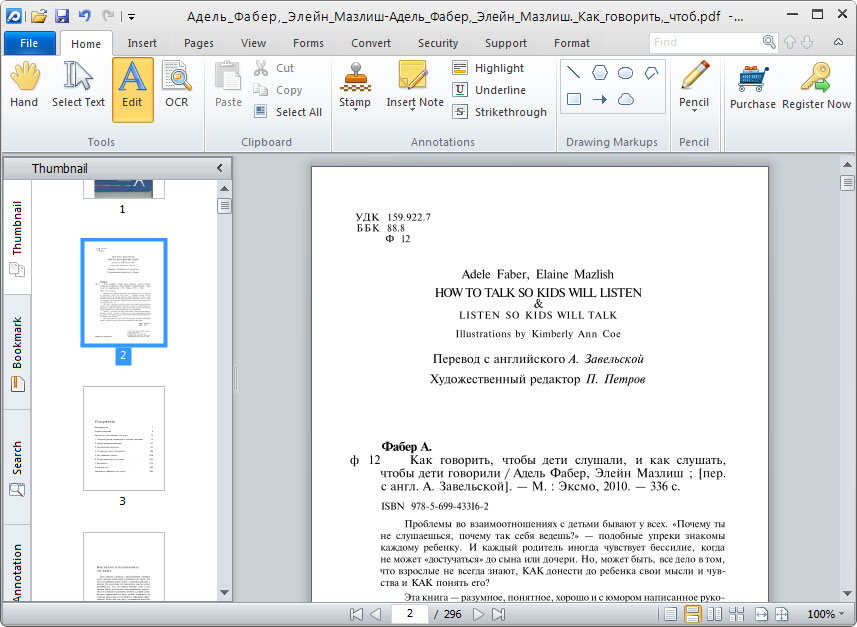Open the Format ribbon tab
Screen dimensions: 857x627
click(572, 43)
